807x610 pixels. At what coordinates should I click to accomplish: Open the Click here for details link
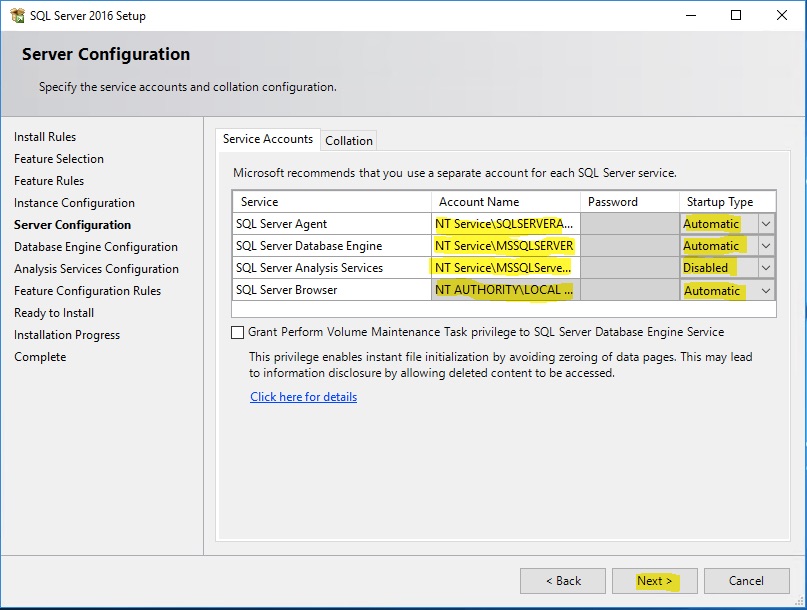pyautogui.click(x=303, y=397)
